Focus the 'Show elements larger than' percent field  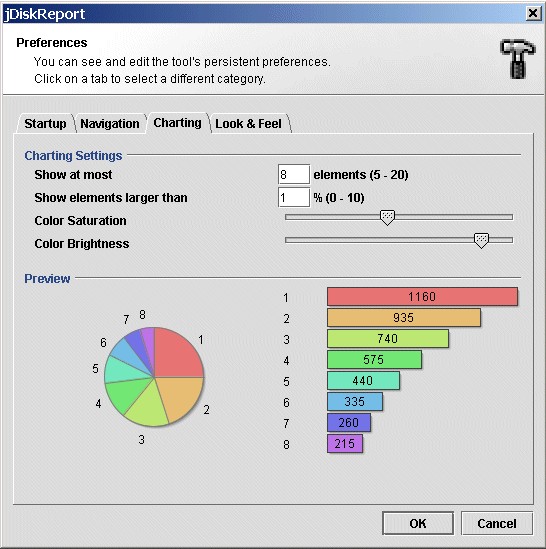[x=294, y=197]
